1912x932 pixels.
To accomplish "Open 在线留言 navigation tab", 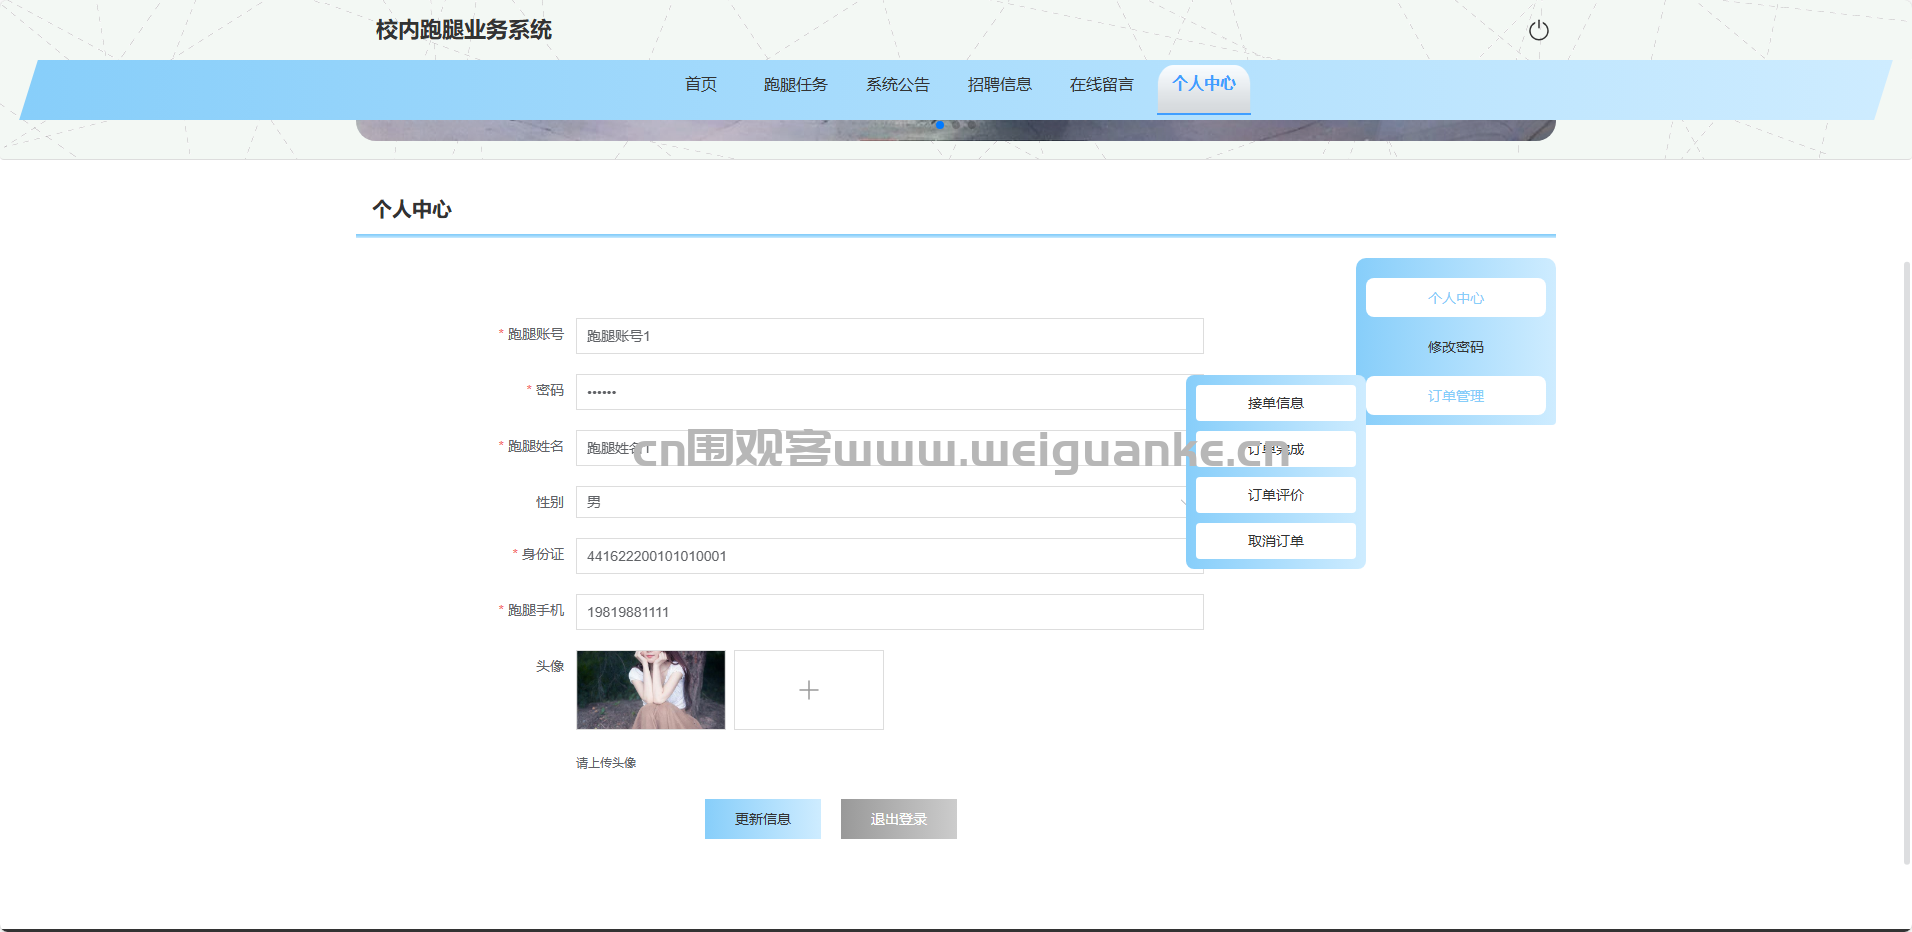I will pyautogui.click(x=1101, y=85).
